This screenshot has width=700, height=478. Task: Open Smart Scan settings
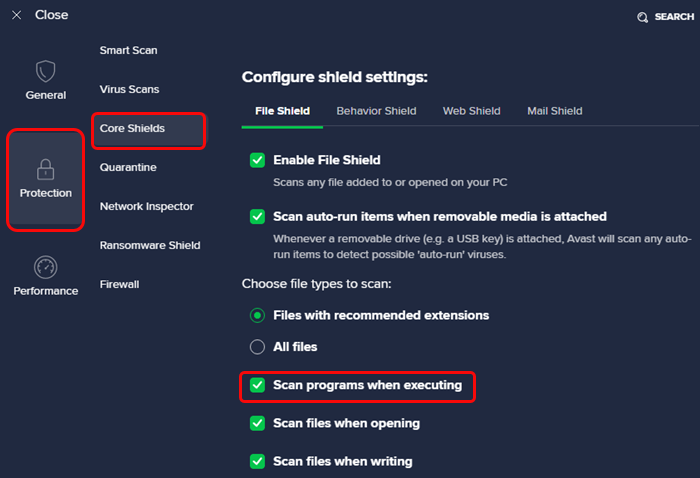click(129, 50)
